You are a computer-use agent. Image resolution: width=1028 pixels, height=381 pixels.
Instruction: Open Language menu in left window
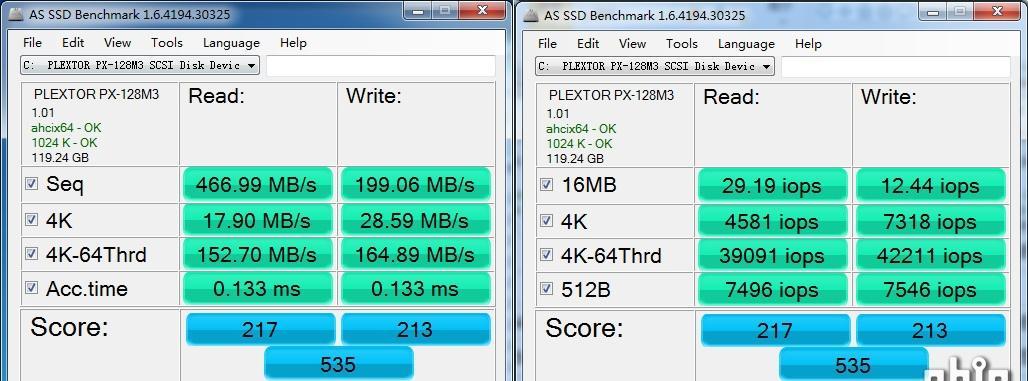click(x=231, y=43)
